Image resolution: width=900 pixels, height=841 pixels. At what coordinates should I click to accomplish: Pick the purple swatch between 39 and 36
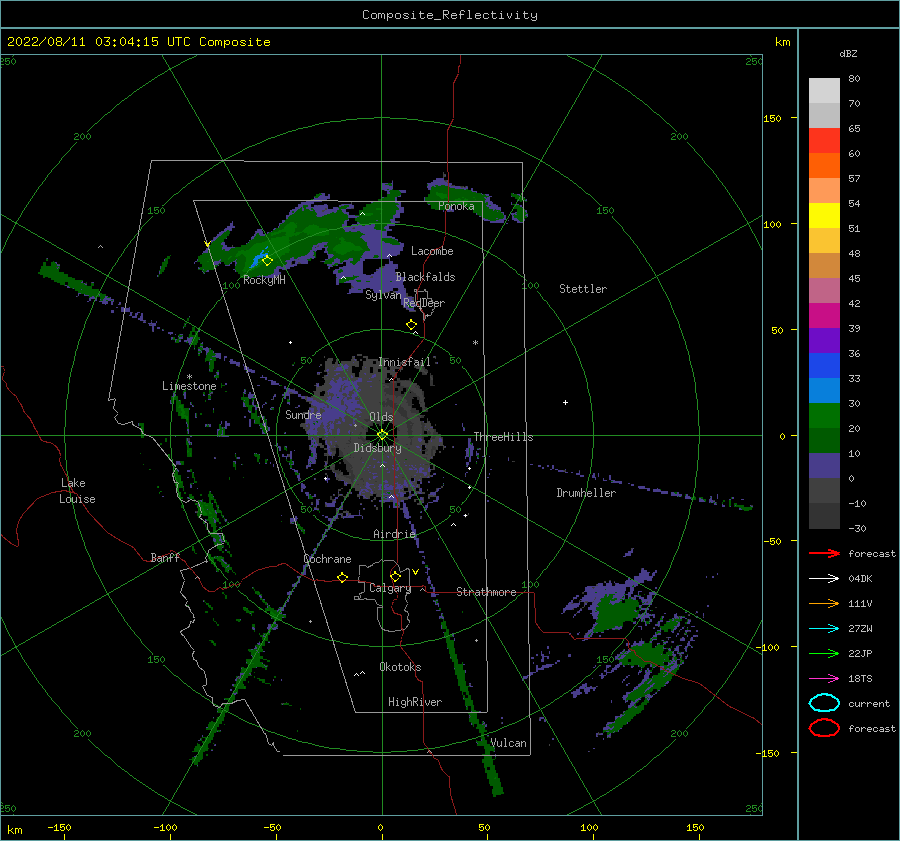[x=824, y=340]
